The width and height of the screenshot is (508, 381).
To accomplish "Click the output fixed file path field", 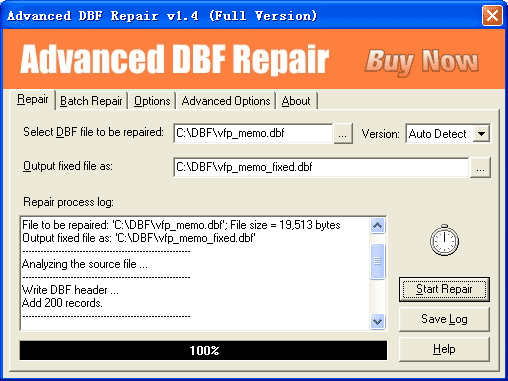I will click(x=321, y=167).
